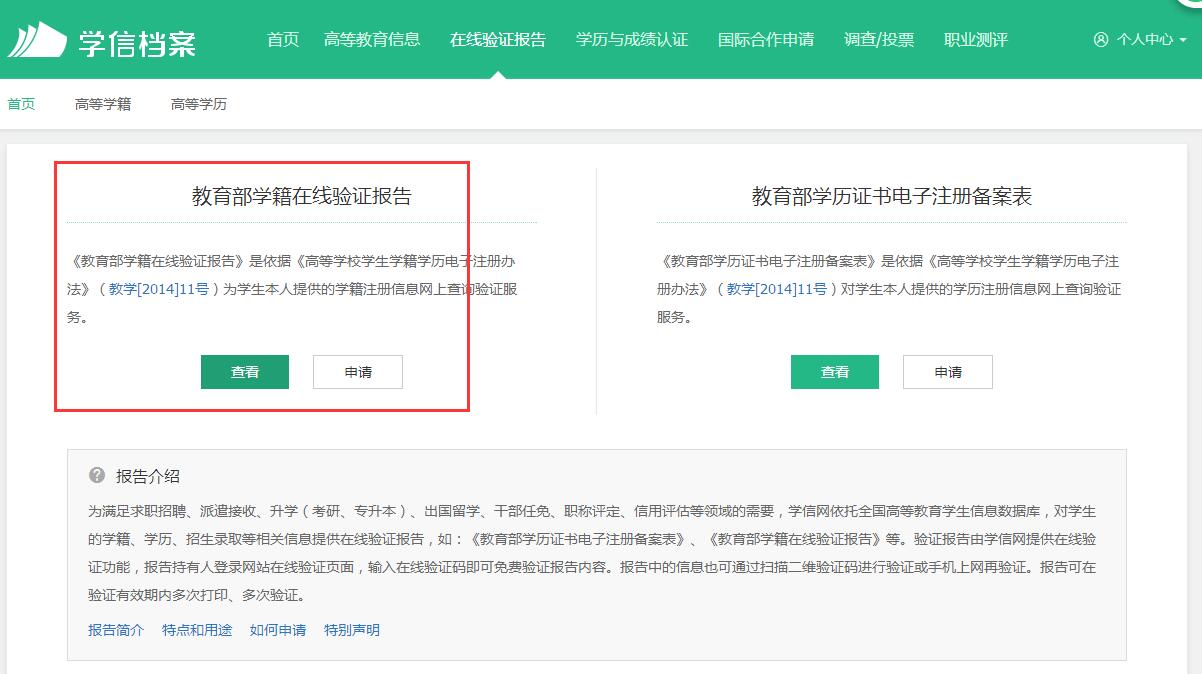Expand the 个人中心 dropdown menu
This screenshot has height=674, width=1202.
tap(1140, 40)
